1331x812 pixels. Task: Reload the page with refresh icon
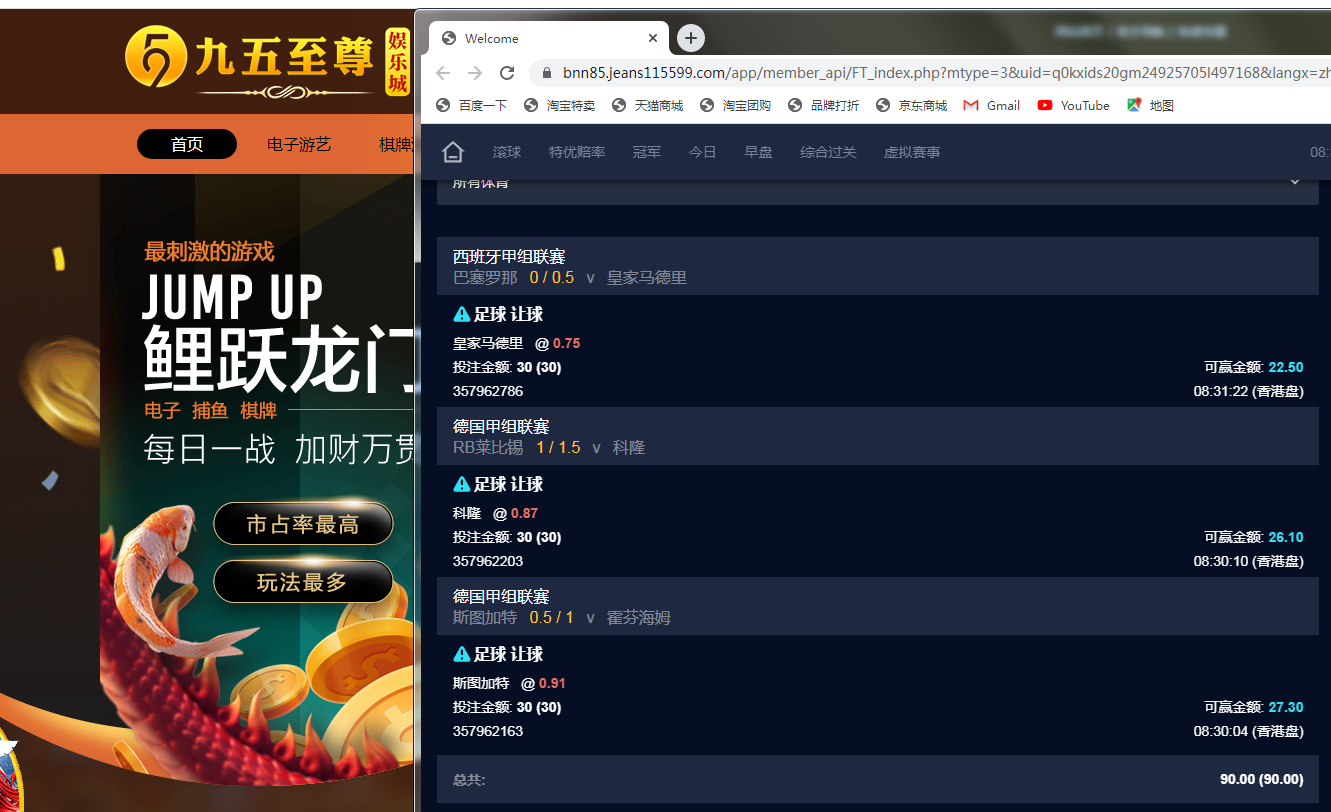(507, 73)
